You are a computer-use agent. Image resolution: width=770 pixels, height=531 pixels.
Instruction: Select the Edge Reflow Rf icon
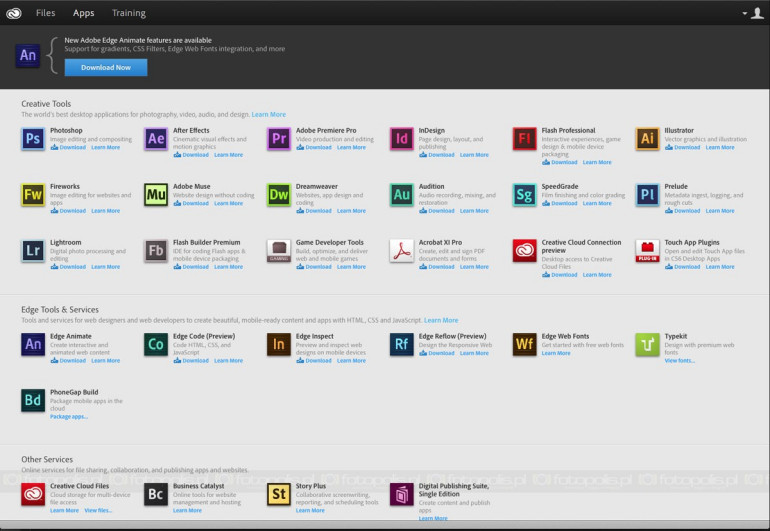402,344
